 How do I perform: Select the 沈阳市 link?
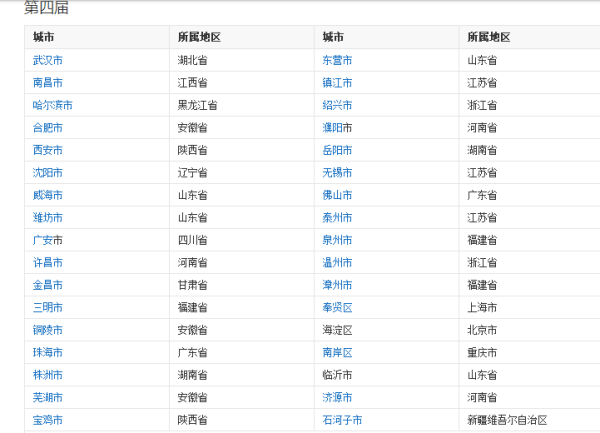point(47,173)
